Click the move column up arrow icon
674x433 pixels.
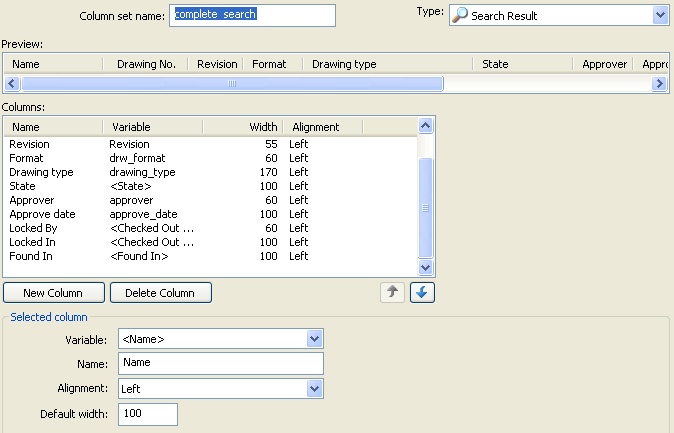[x=392, y=292]
